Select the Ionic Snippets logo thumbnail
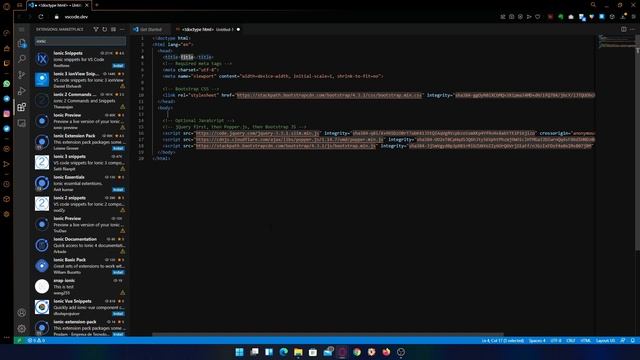640x360 pixels. pos(42,59)
